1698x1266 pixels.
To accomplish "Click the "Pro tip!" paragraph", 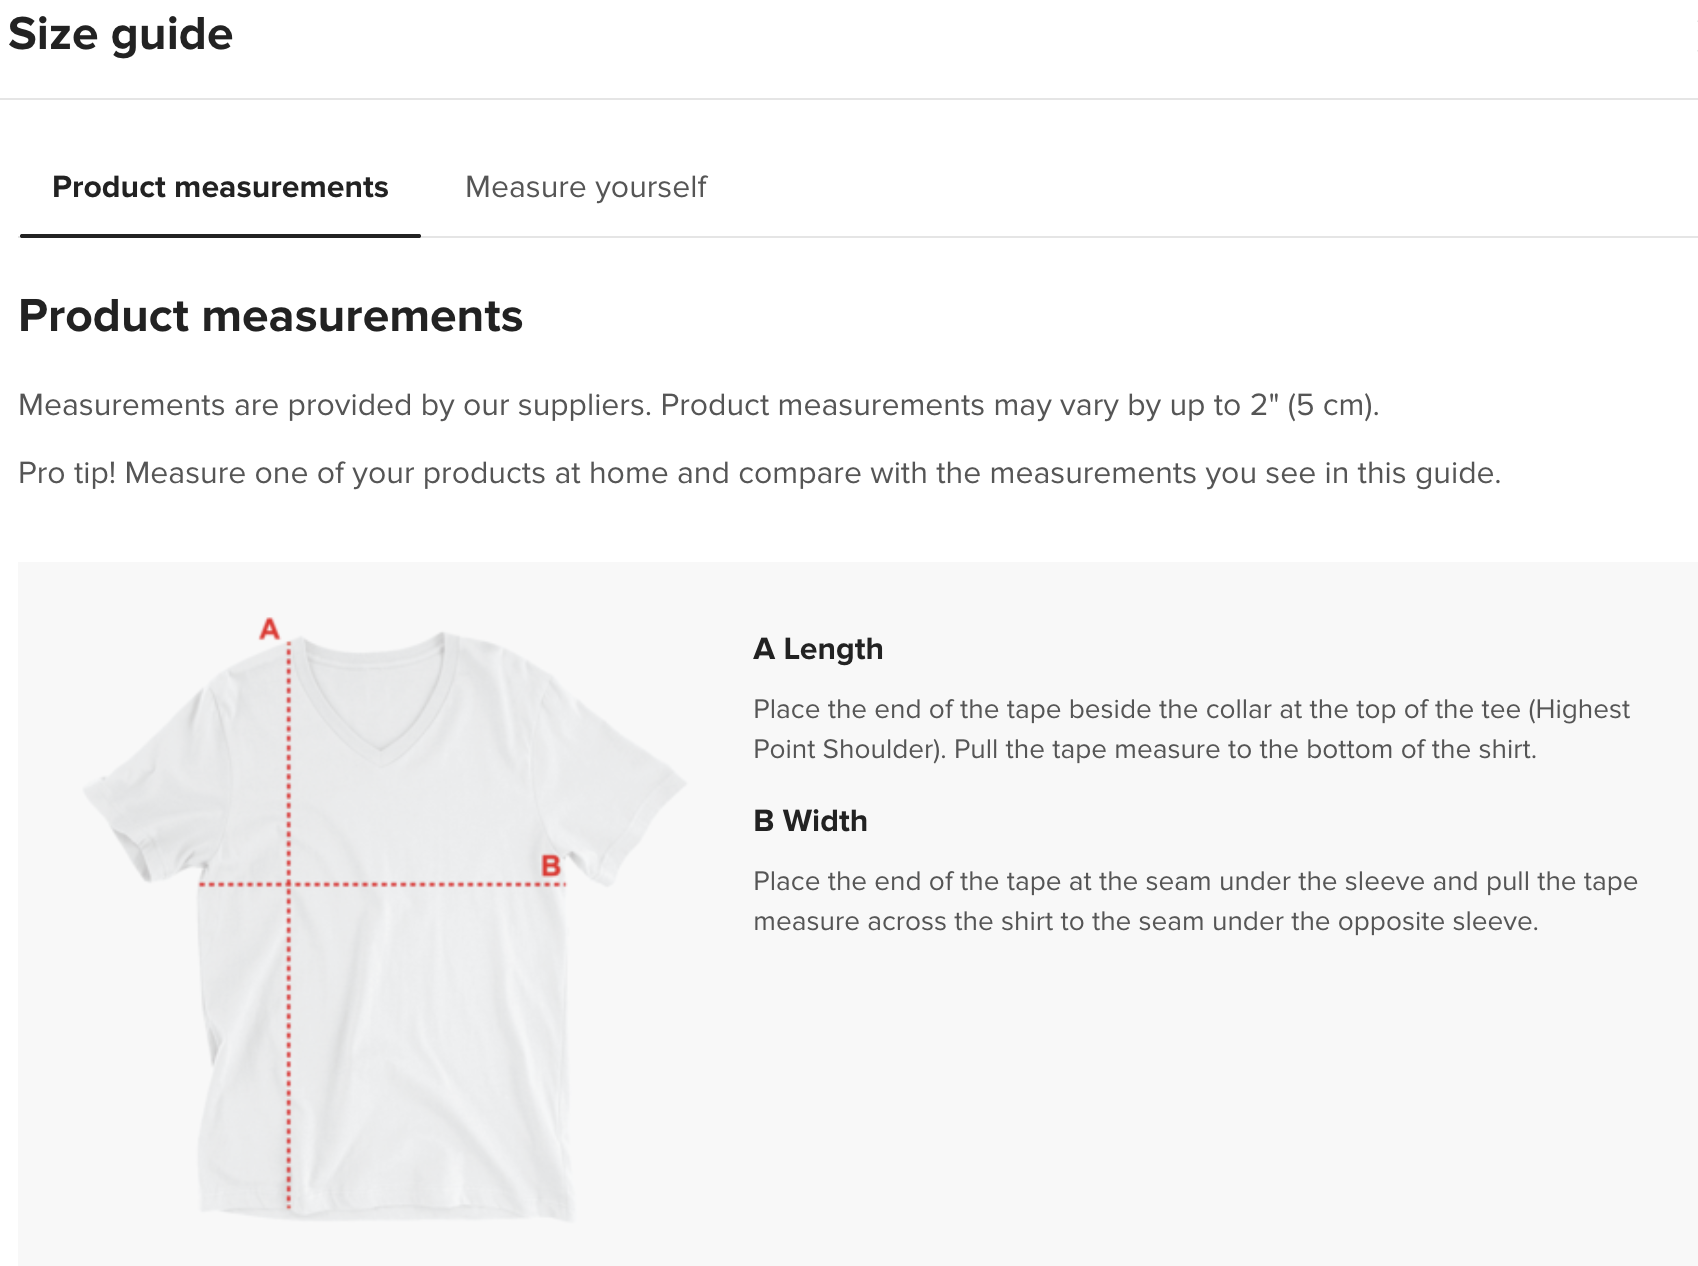I will tap(759, 473).
